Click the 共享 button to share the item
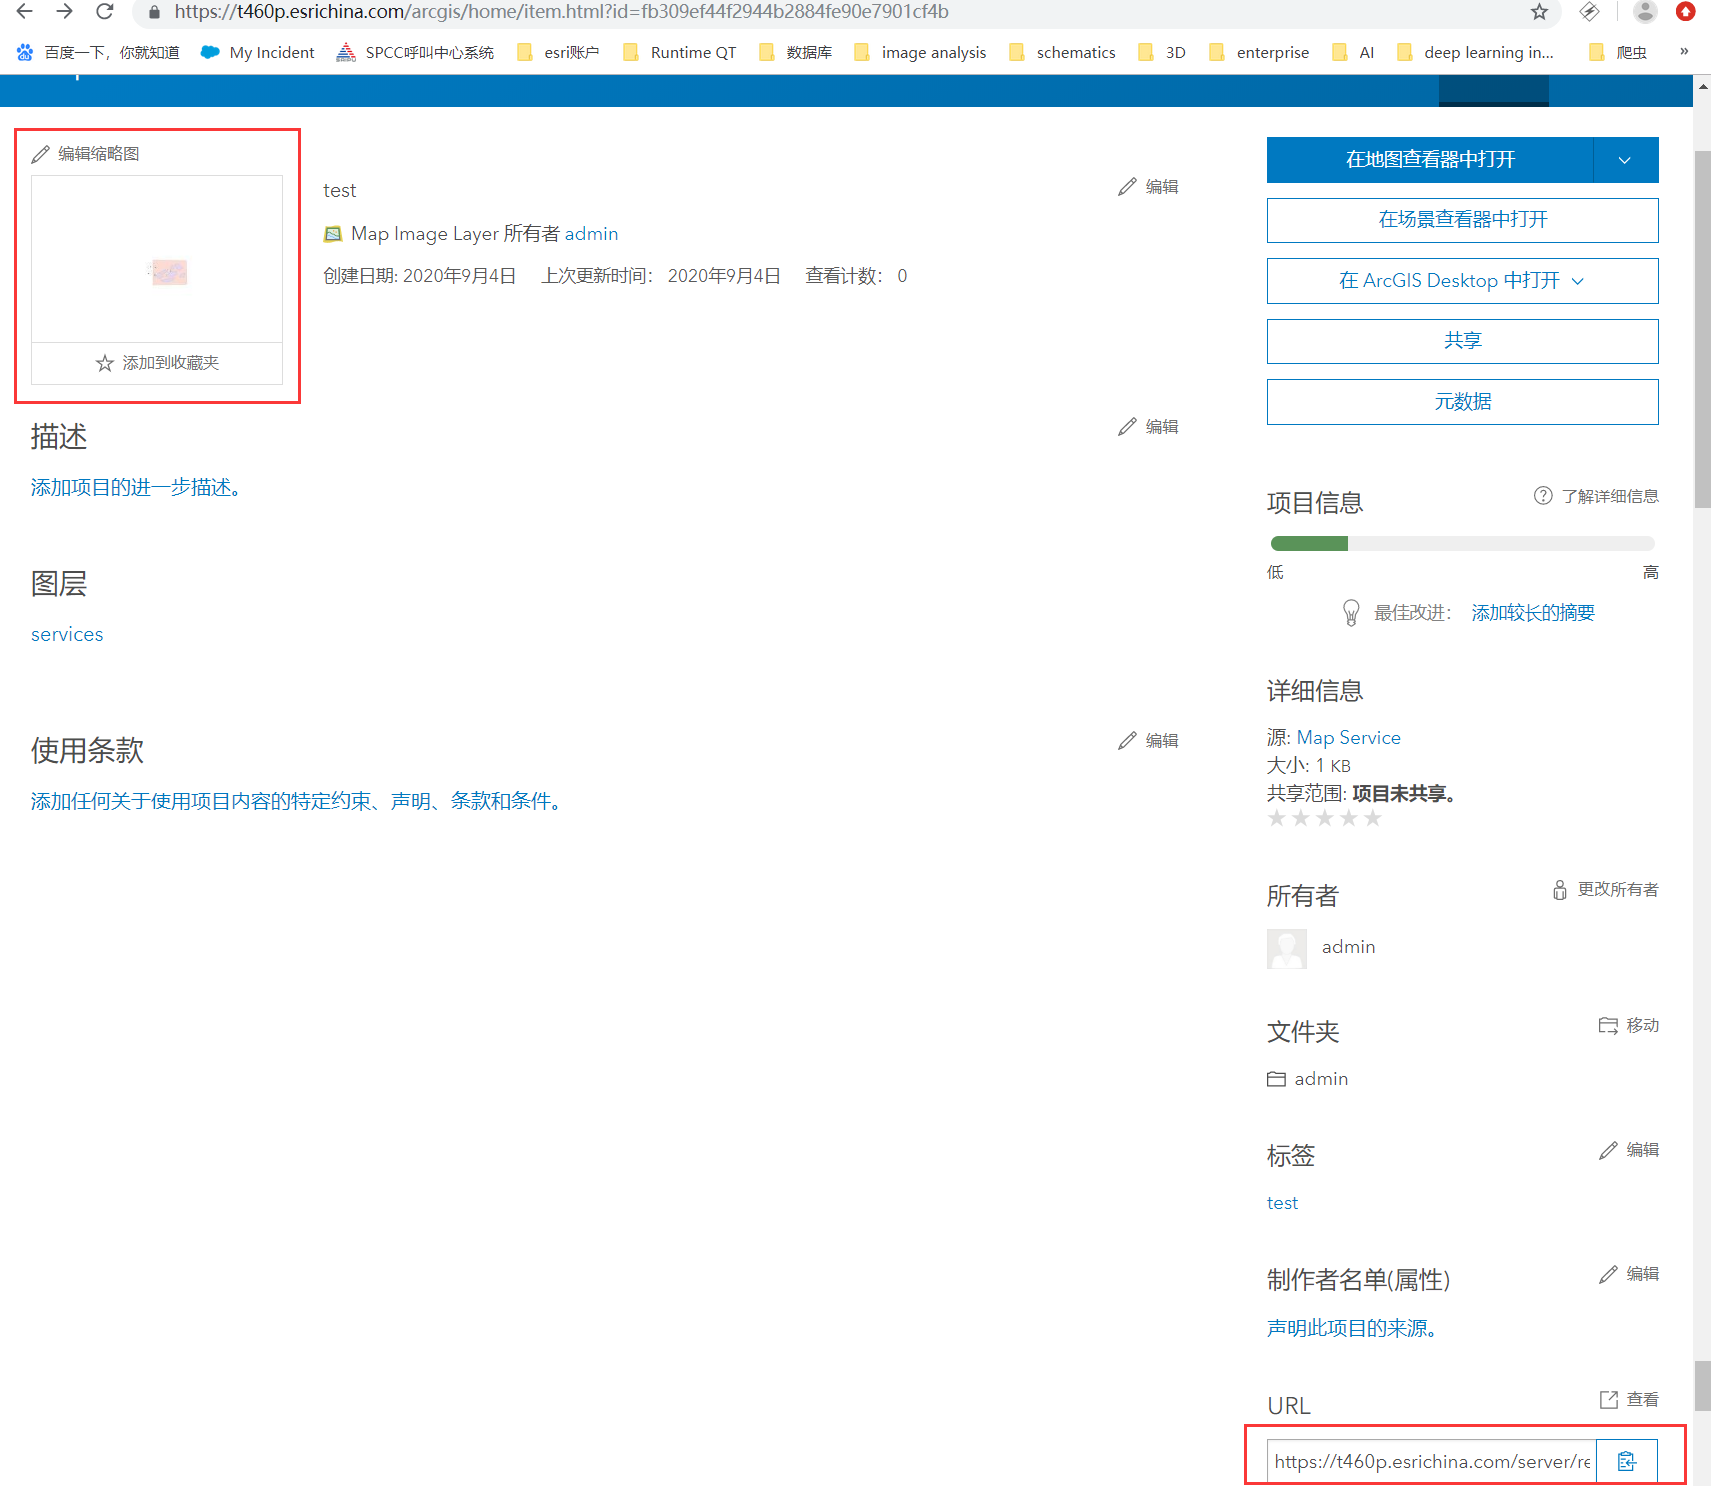1711x1486 pixels. pyautogui.click(x=1462, y=340)
